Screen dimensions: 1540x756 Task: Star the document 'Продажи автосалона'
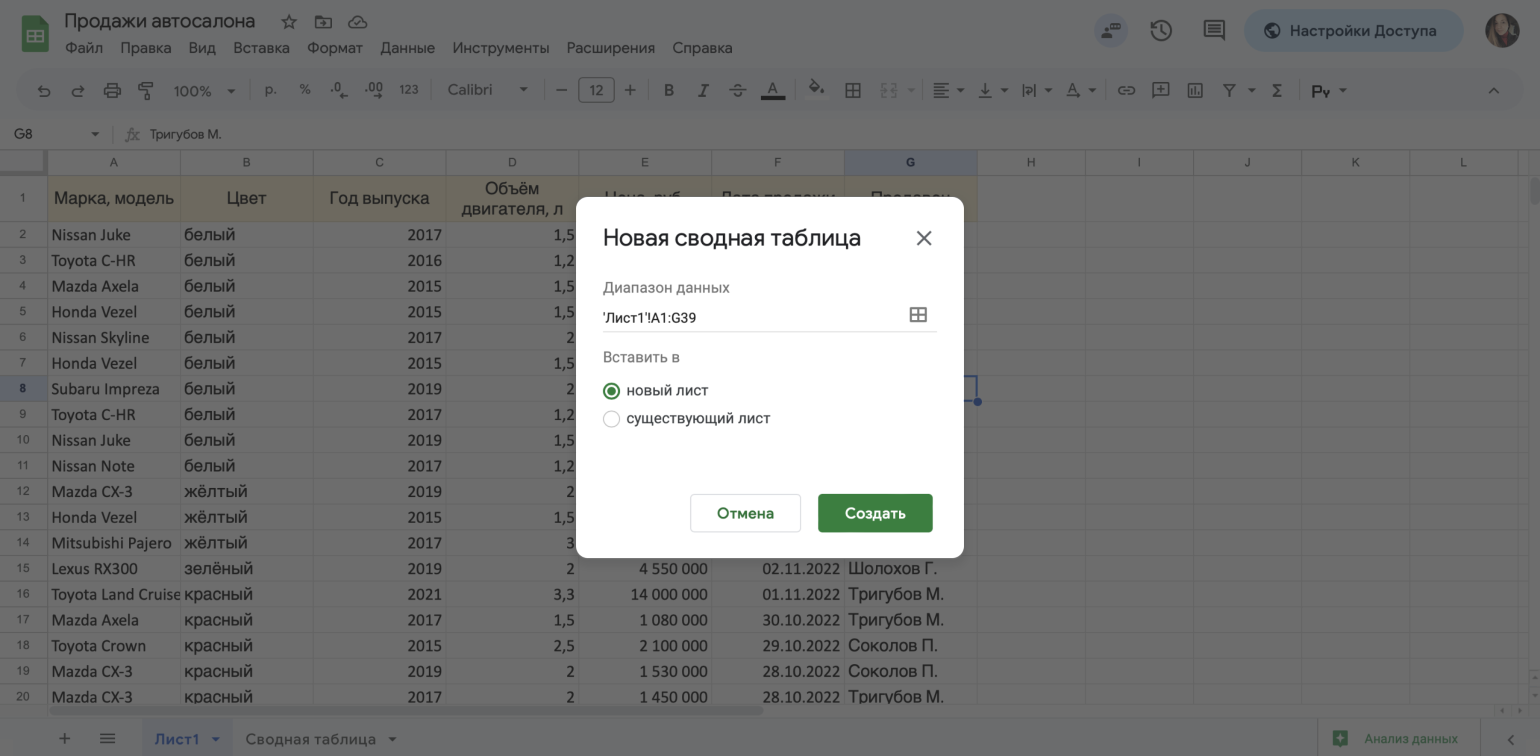(289, 22)
